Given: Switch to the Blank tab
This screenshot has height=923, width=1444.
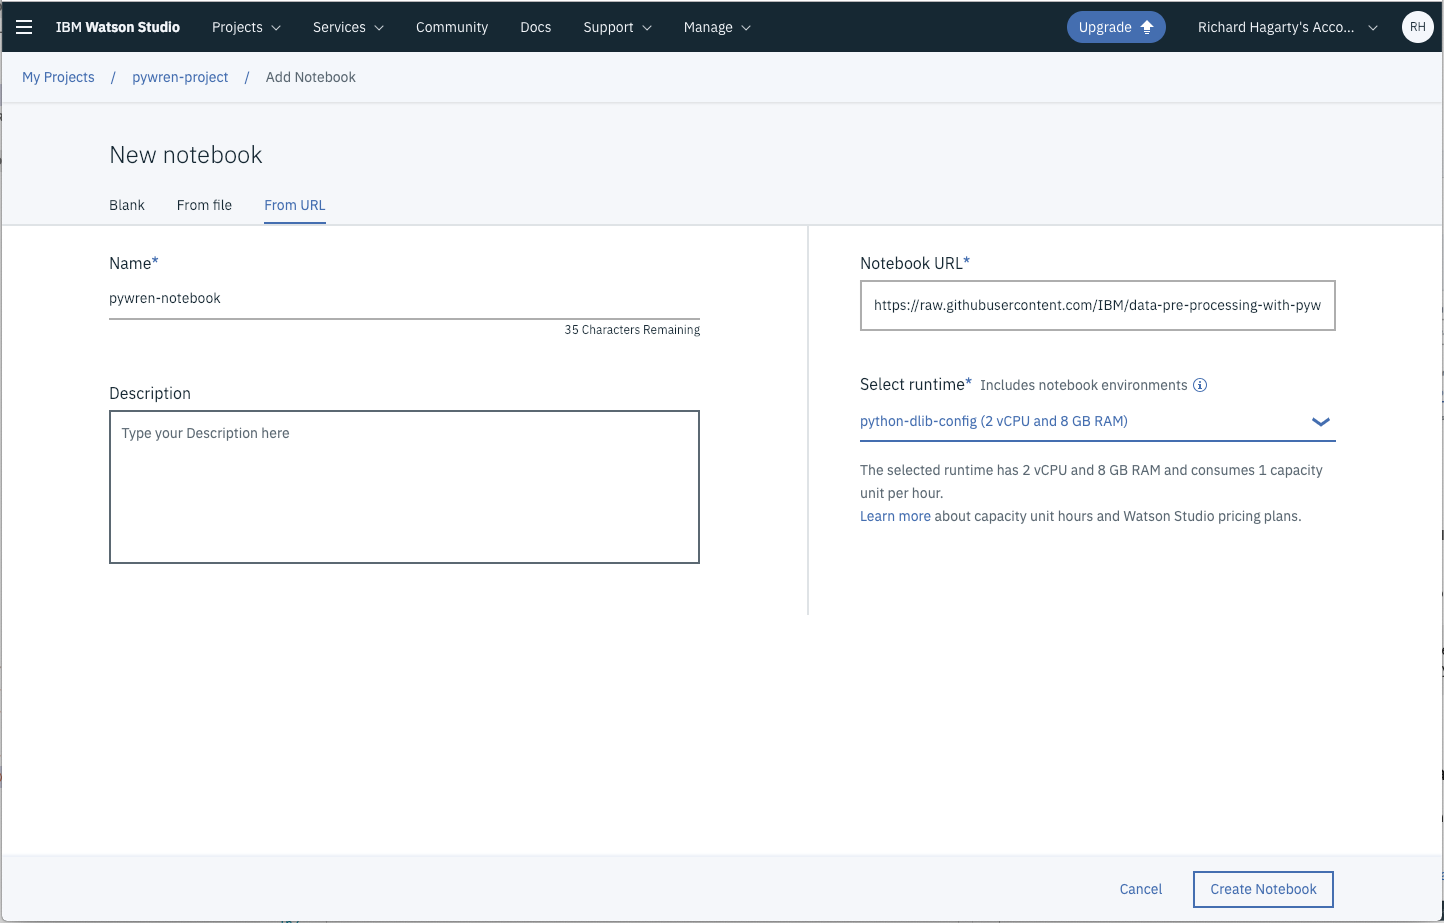Looking at the screenshot, I should [127, 205].
